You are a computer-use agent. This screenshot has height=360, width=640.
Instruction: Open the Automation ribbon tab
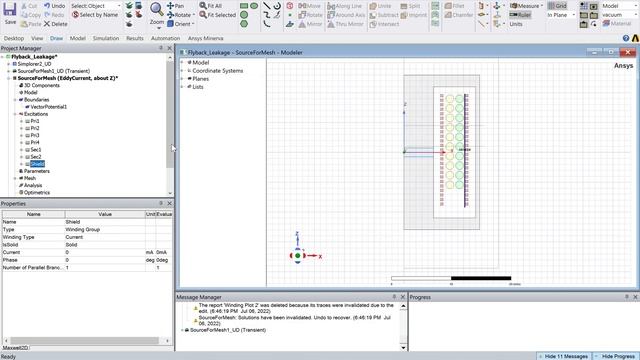165,38
